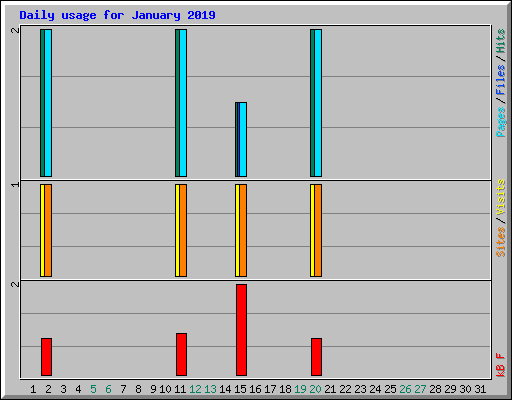512x400 pixels.
Task: Click green weekend day label 13
Action: (x=210, y=389)
